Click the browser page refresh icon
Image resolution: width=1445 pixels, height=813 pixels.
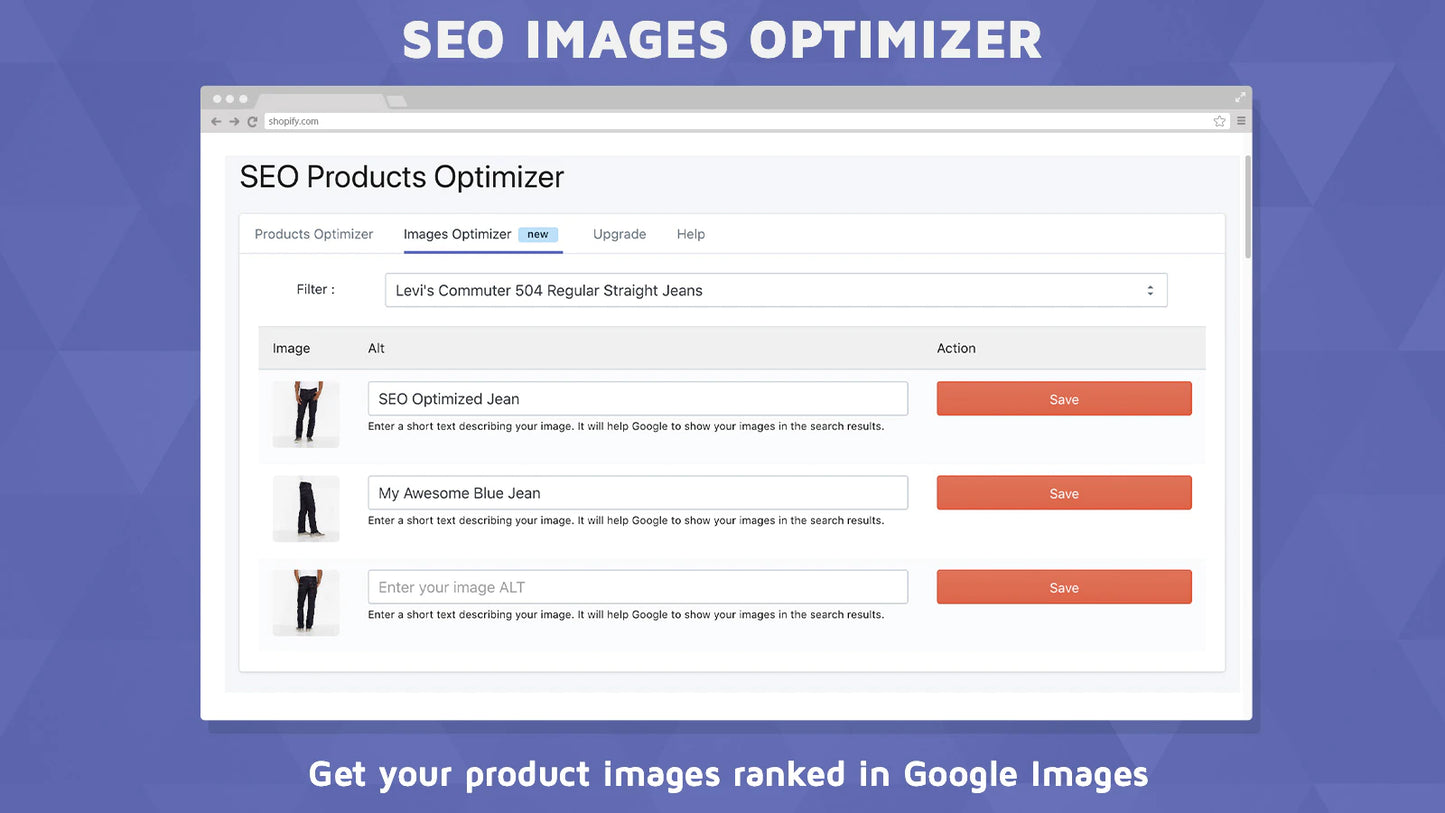tap(252, 120)
